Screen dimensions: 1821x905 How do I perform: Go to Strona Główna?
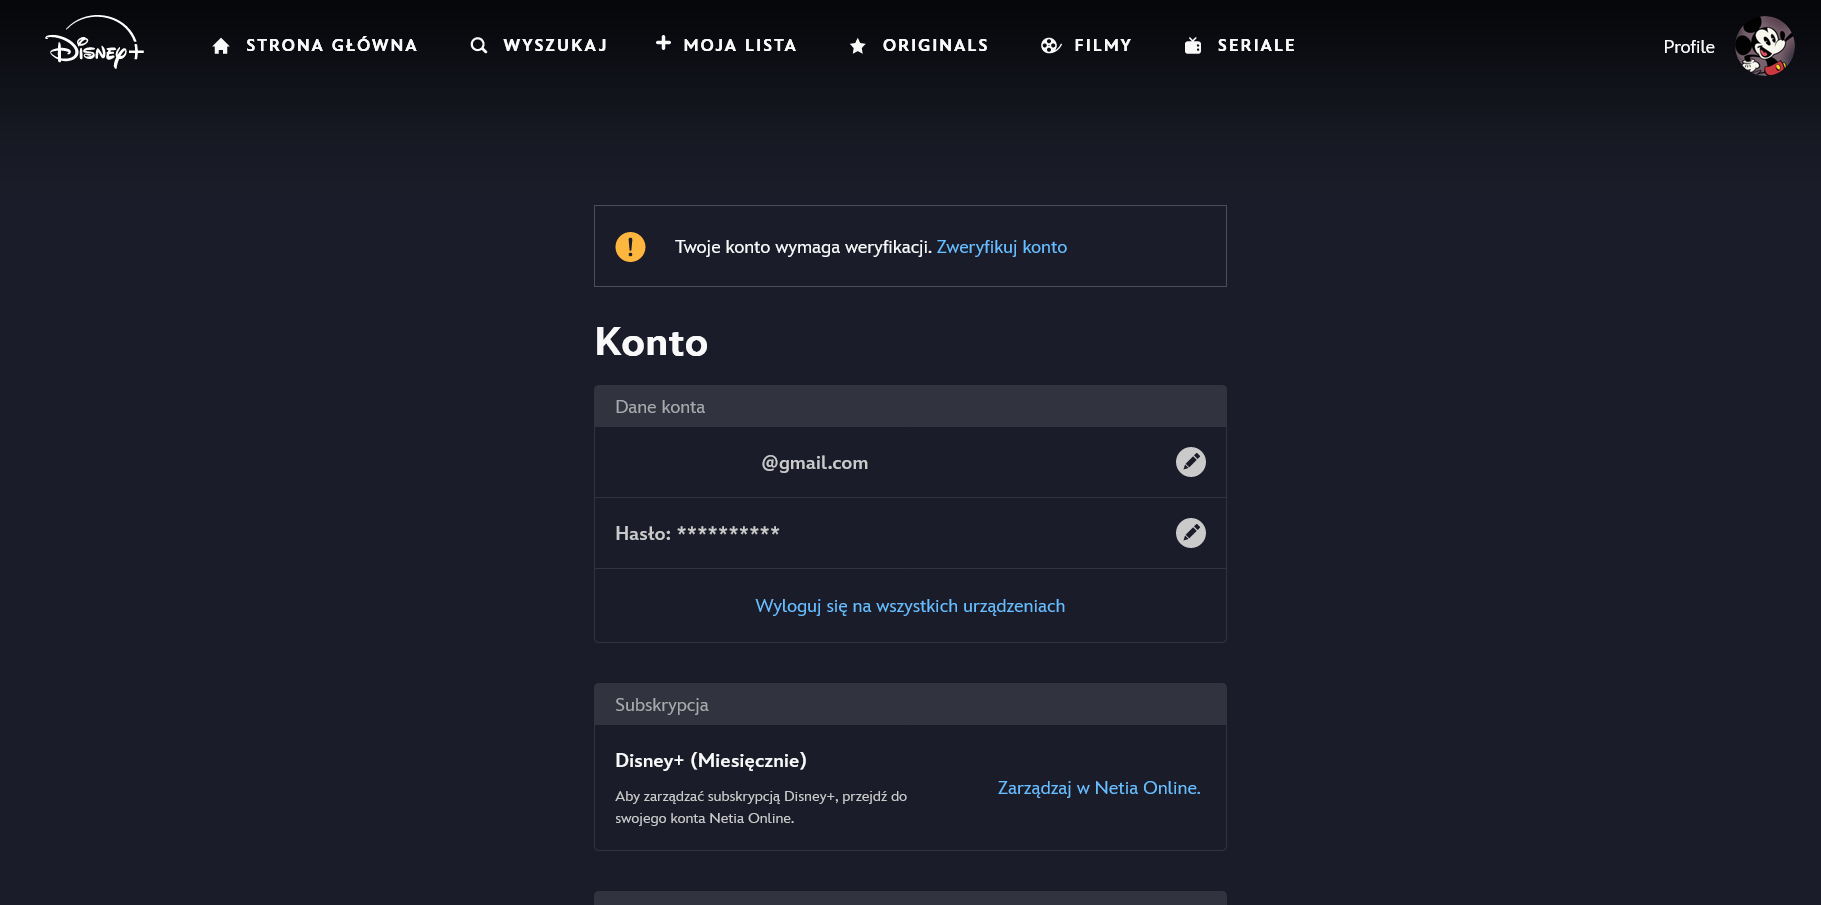(x=331, y=46)
